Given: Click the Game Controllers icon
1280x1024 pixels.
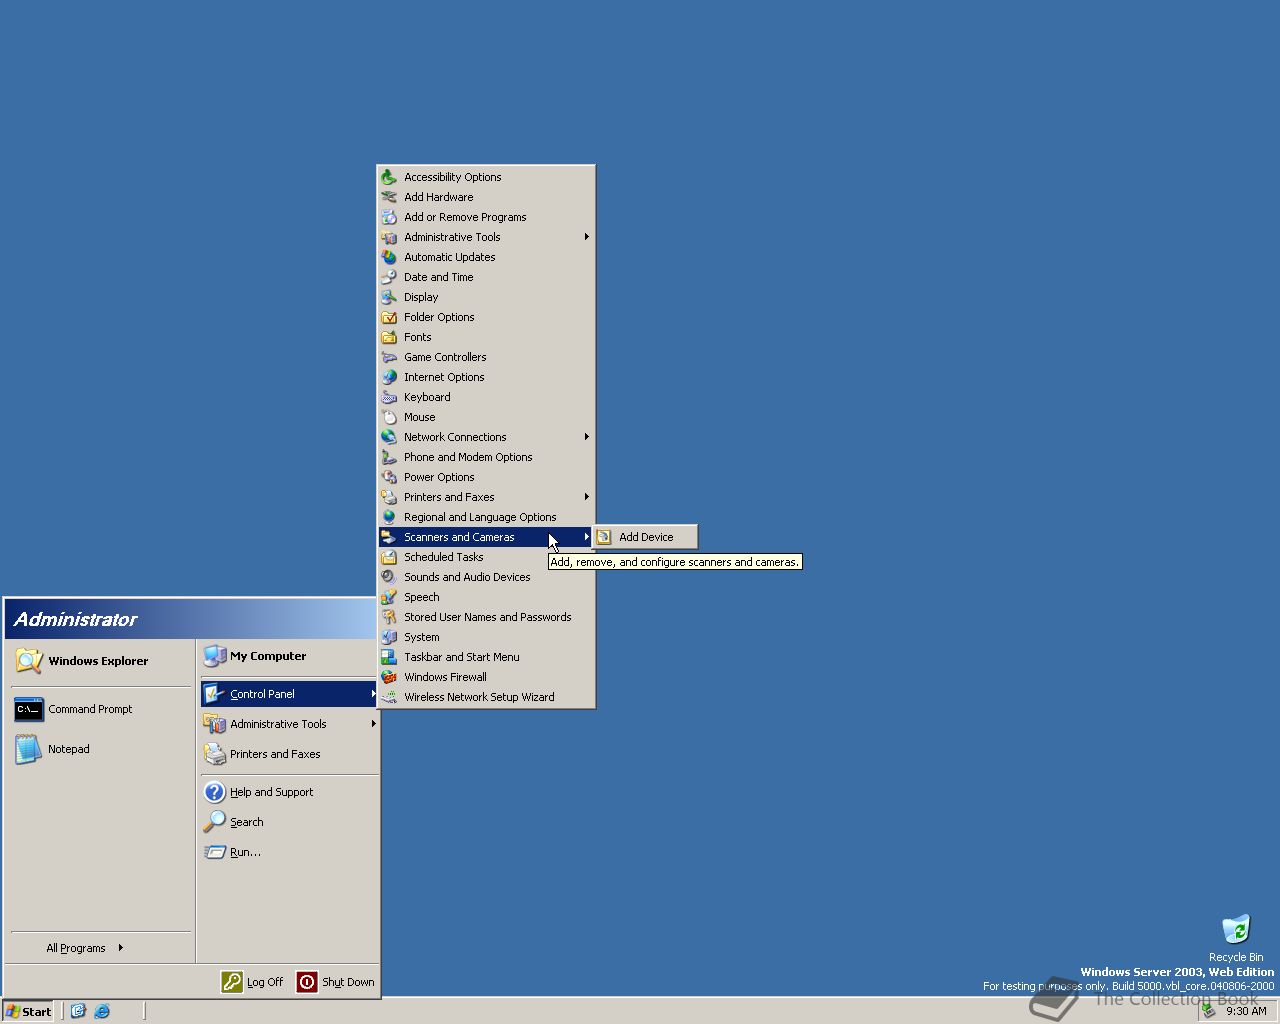Looking at the screenshot, I should tap(389, 357).
